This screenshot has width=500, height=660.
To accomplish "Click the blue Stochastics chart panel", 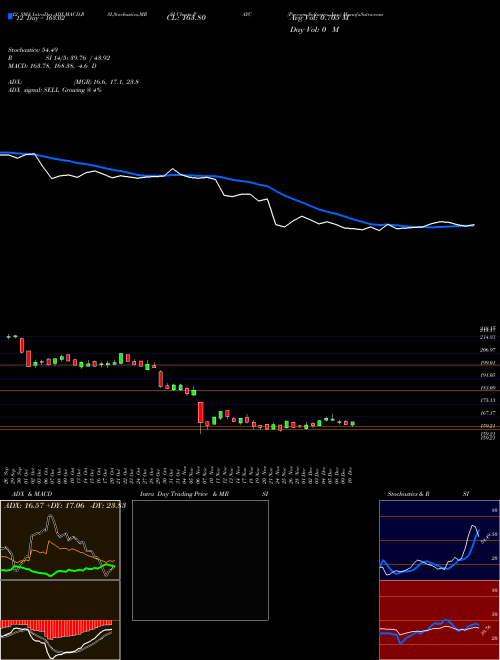I will tap(439, 540).
